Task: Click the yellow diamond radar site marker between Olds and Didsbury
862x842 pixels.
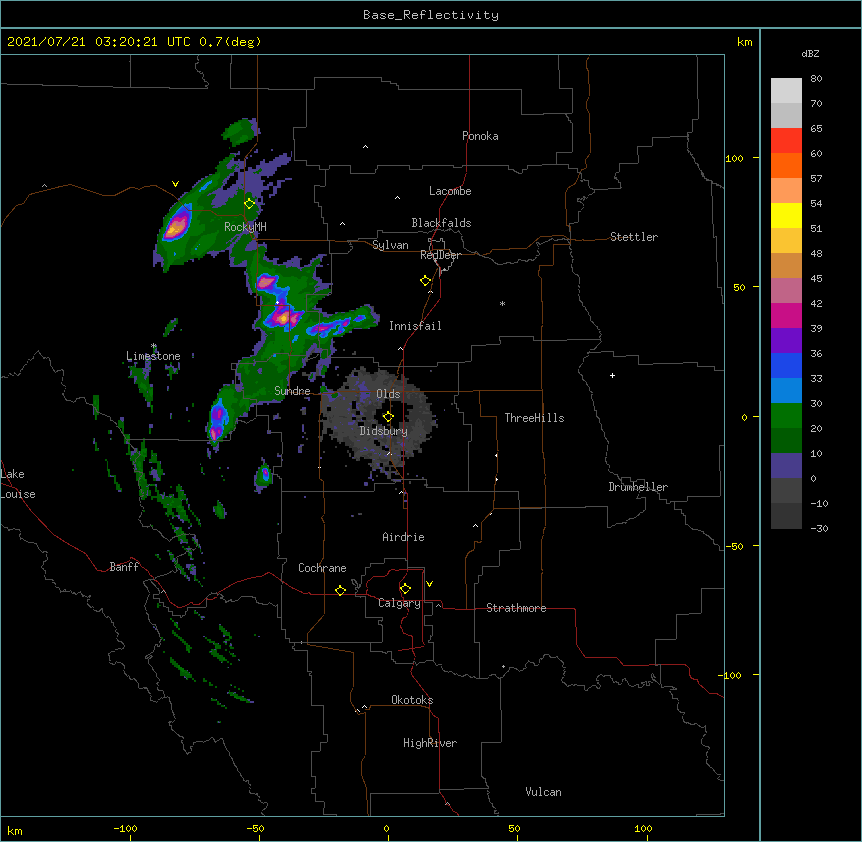Action: click(388, 416)
